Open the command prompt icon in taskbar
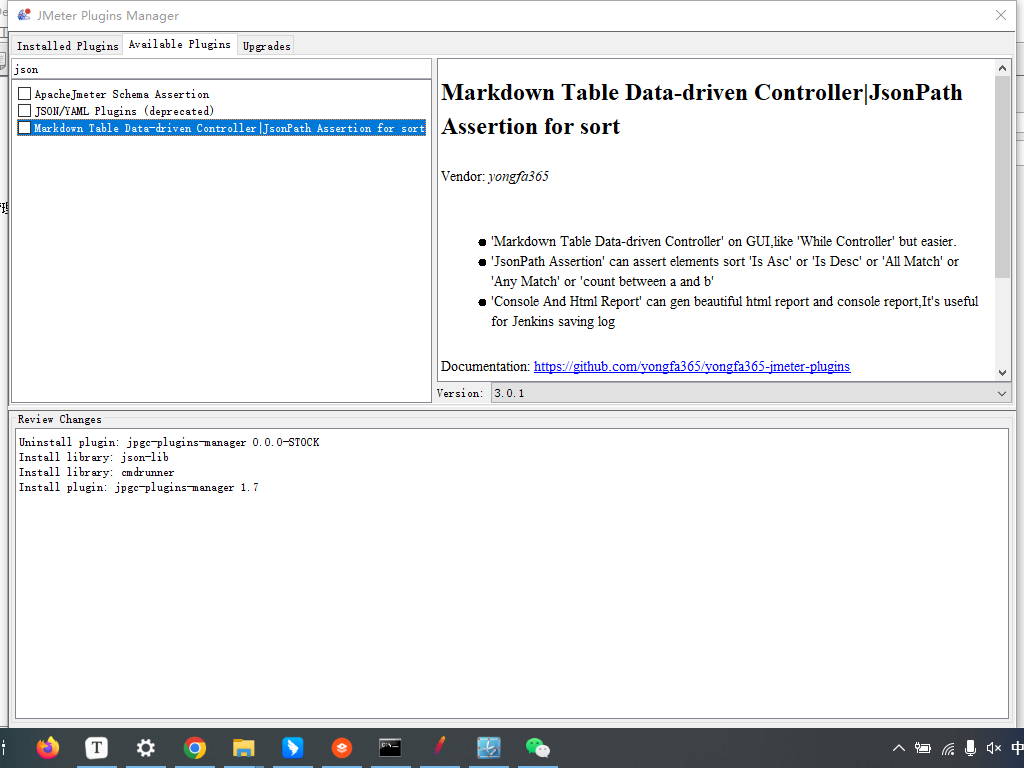The width and height of the screenshot is (1024, 768). [390, 747]
